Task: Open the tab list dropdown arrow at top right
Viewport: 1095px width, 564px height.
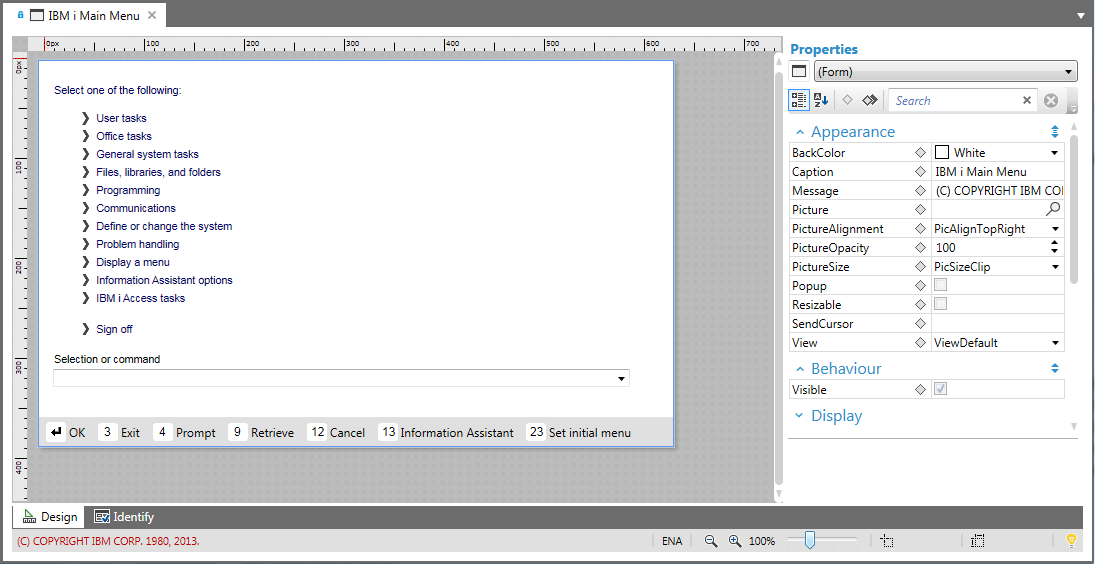Action: pyautogui.click(x=1081, y=14)
